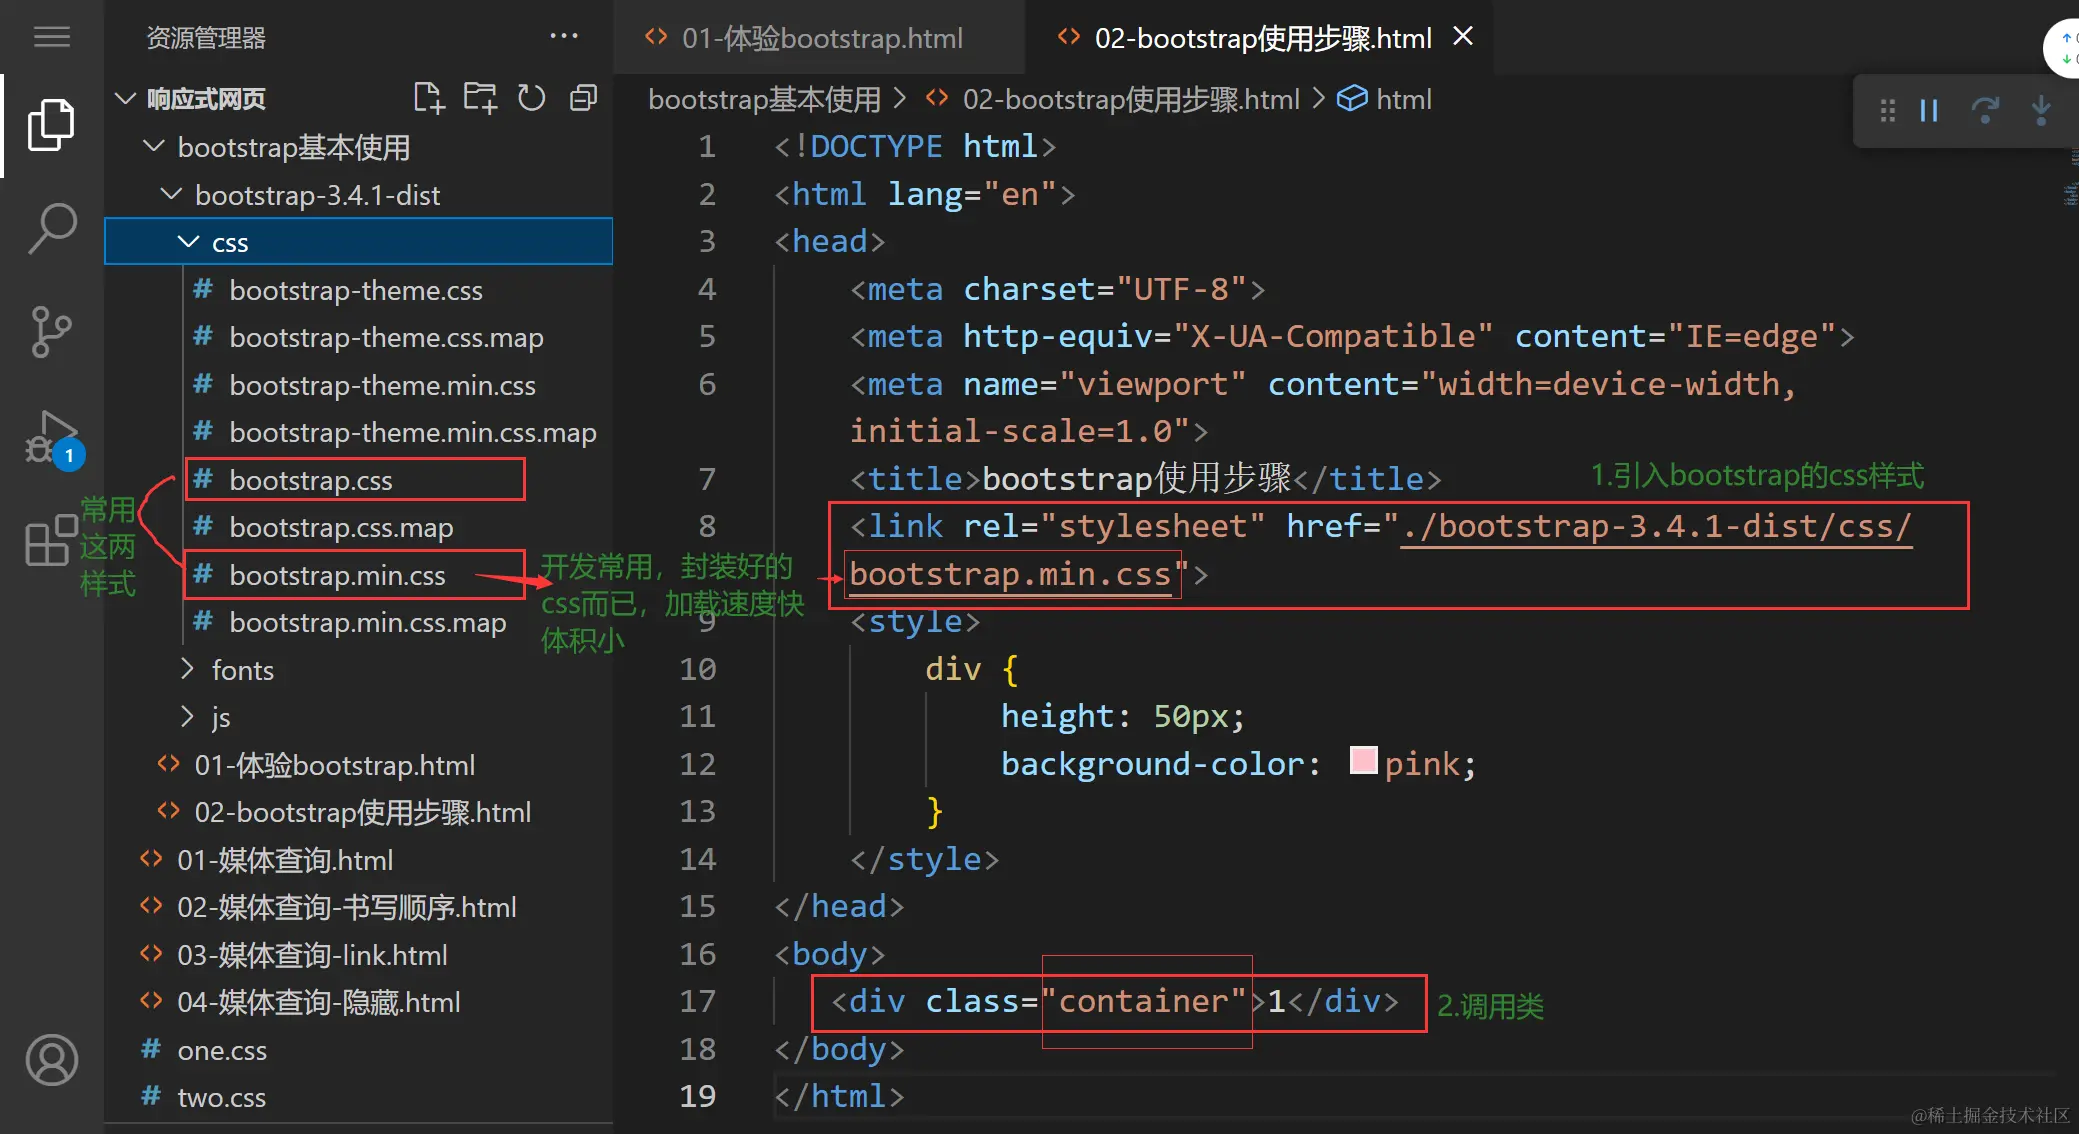Open the Extensions view icon
The height and width of the screenshot is (1134, 2079).
pos(52,541)
